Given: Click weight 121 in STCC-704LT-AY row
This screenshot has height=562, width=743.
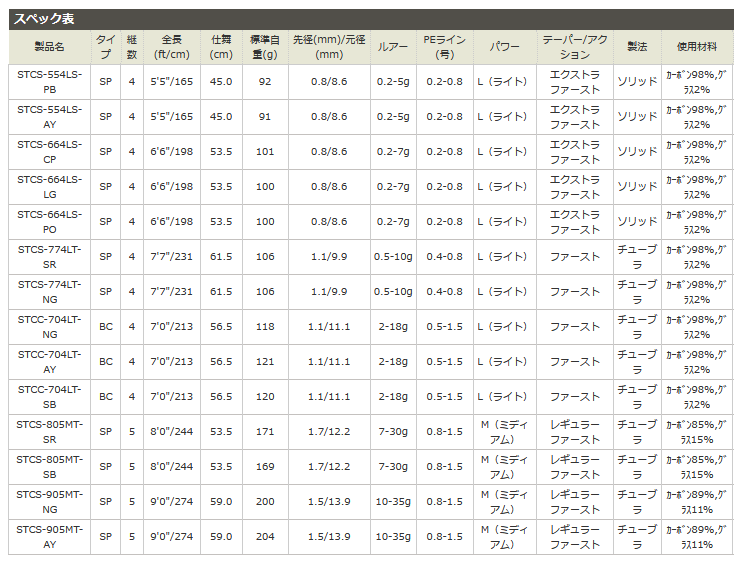Looking at the screenshot, I should coord(265,362).
